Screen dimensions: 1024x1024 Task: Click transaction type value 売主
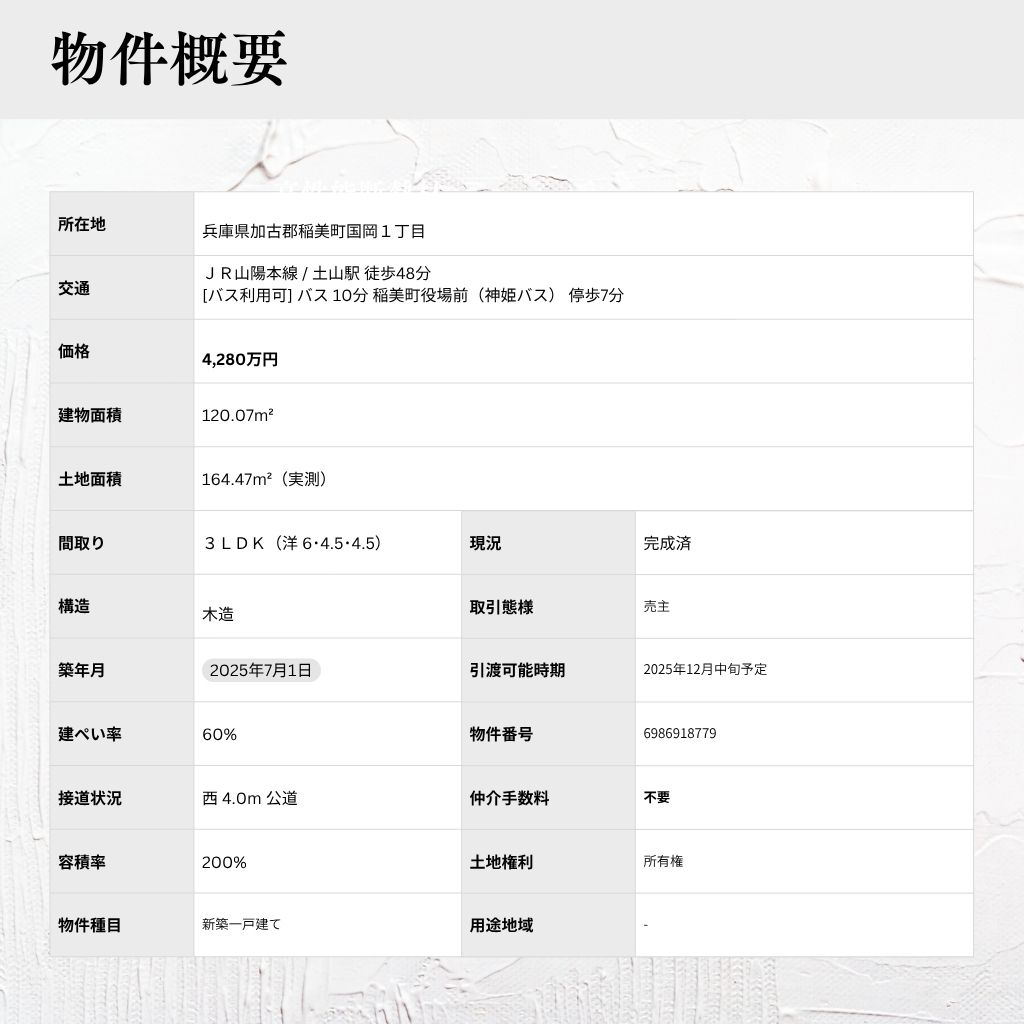point(656,607)
